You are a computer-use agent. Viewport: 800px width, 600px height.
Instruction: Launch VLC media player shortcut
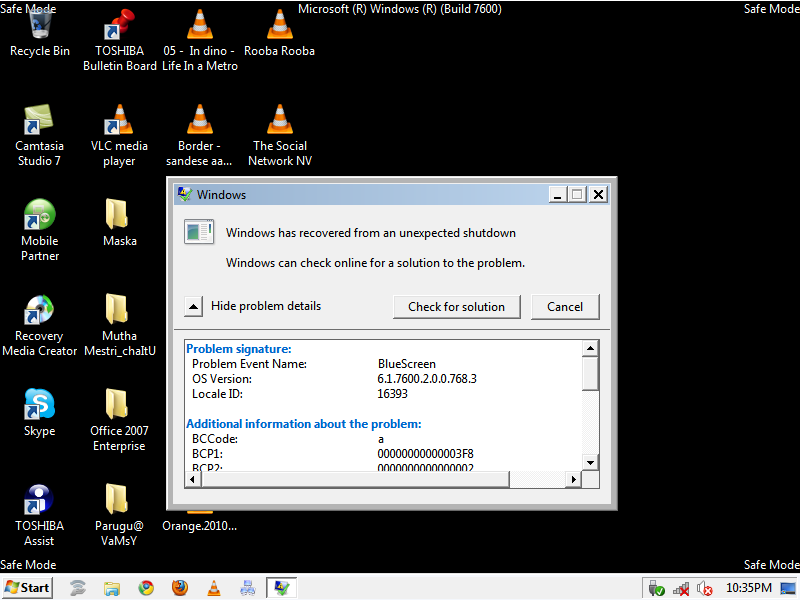click(x=119, y=135)
